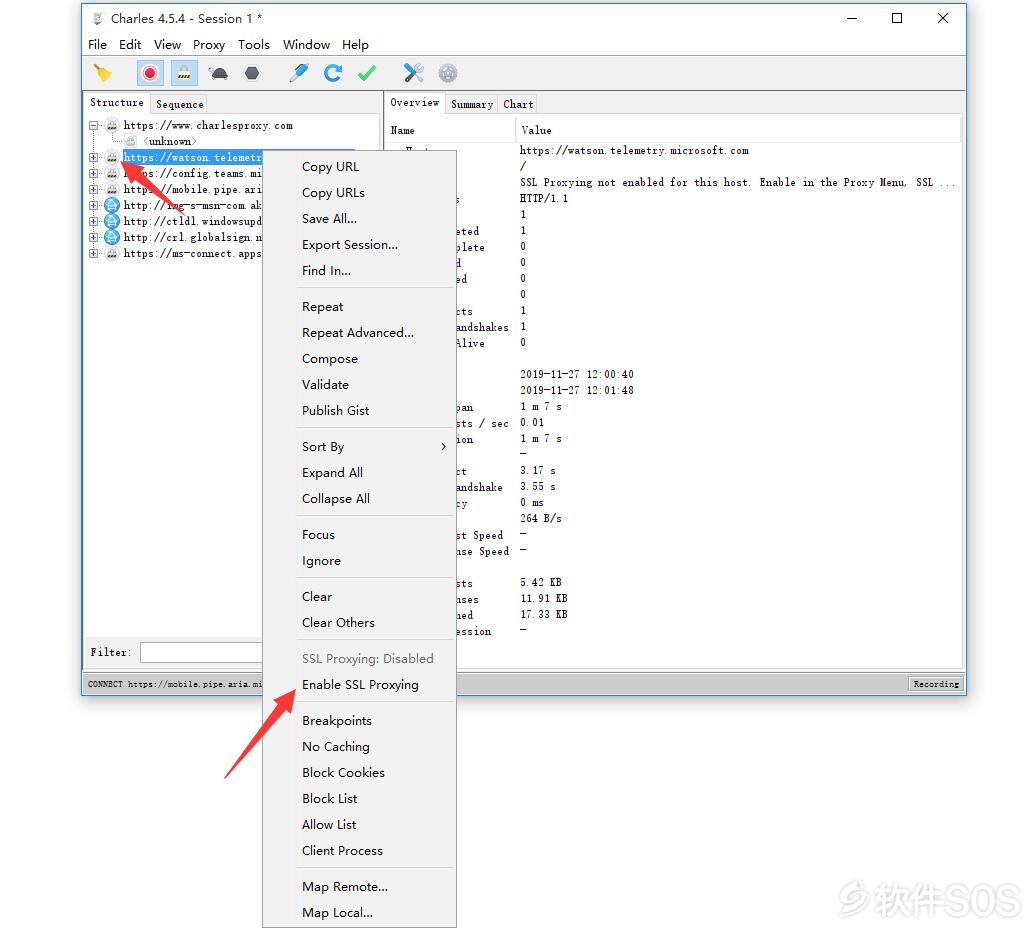
Task: Toggle breakpoints with the hexagon icon
Action: [x=252, y=73]
